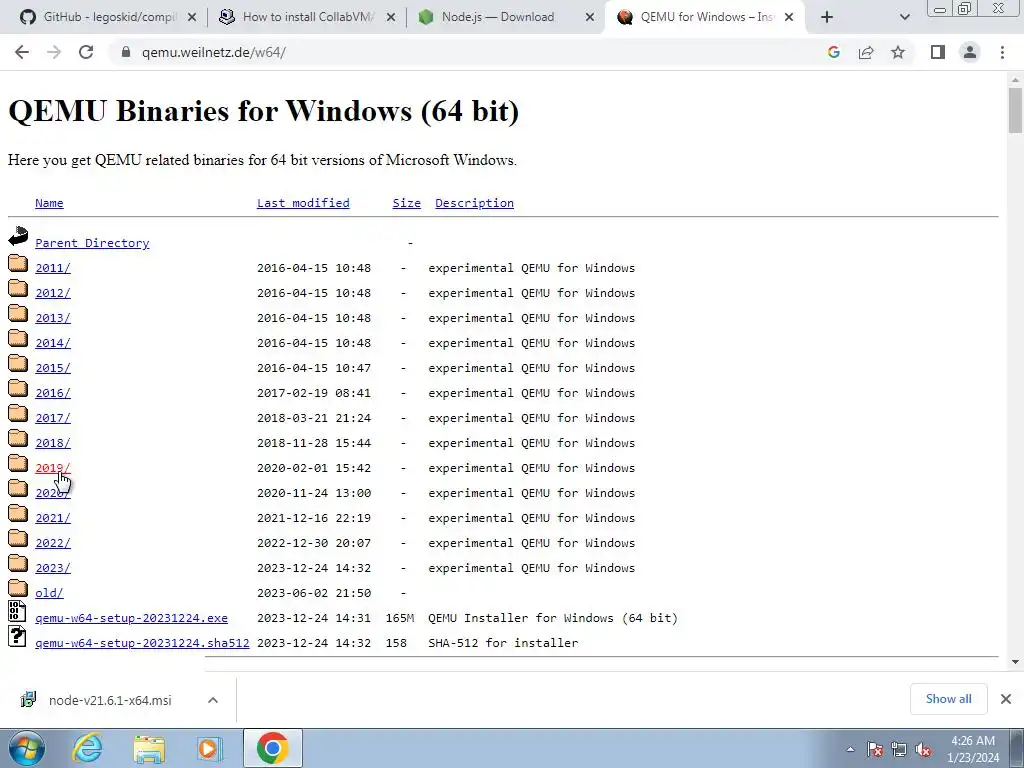Open the browser side panel
This screenshot has height=768, width=1024.
point(938,52)
